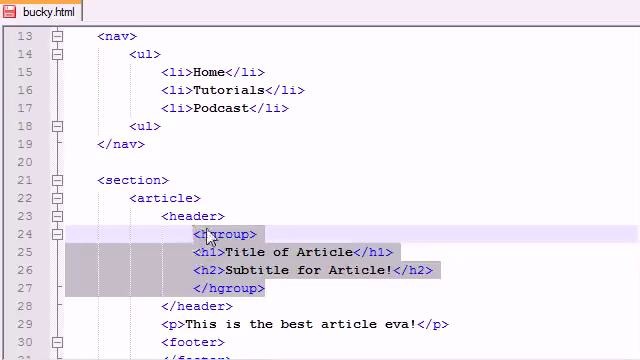640x360 pixels.
Task: Click the word Tutorials on line 16
Action: pos(229,90)
